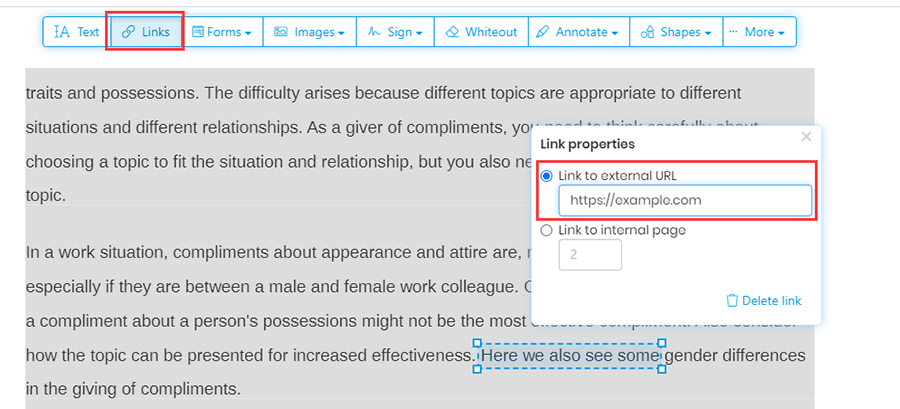Click the Sign signature icon
The image size is (900, 409).
click(374, 32)
